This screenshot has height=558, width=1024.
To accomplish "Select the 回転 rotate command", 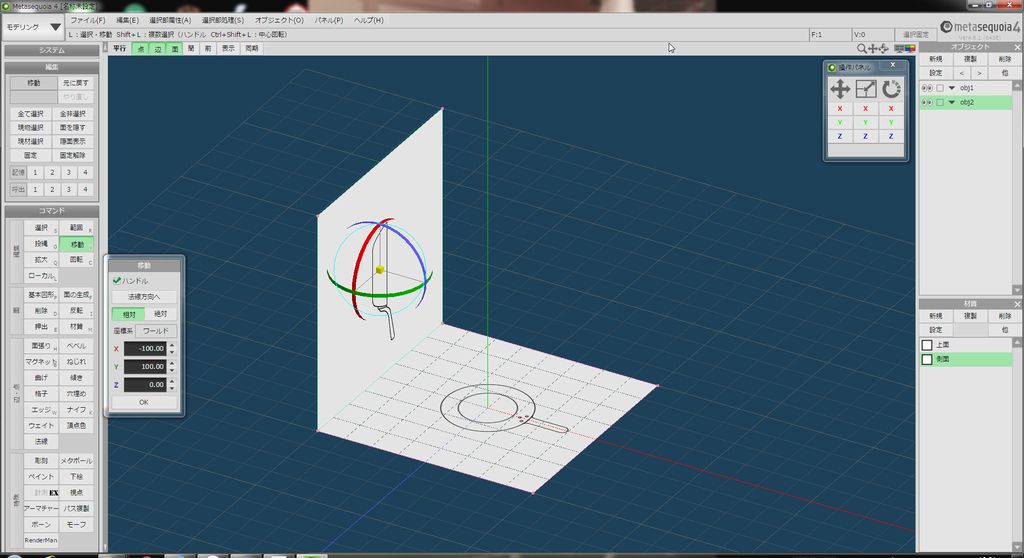I will (x=76, y=259).
